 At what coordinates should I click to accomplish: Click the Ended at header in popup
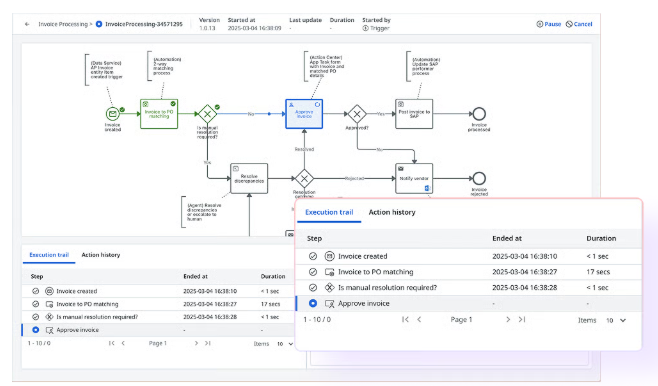[507, 238]
